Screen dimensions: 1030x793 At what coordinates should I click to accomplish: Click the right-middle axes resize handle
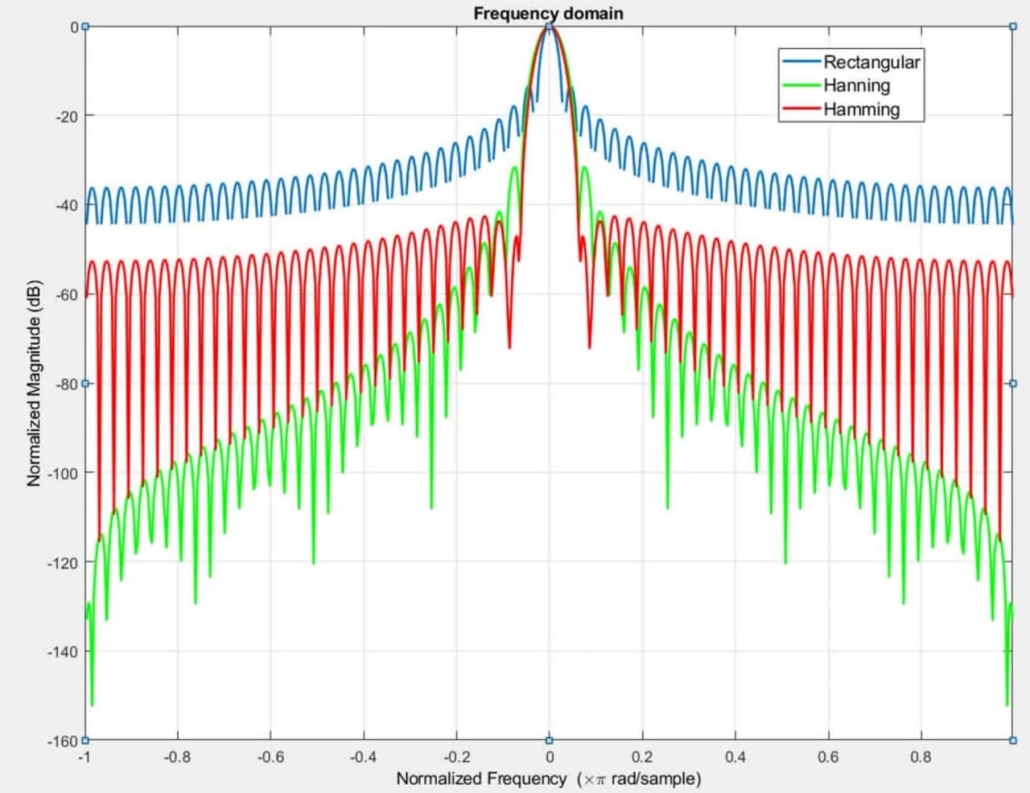[1013, 383]
